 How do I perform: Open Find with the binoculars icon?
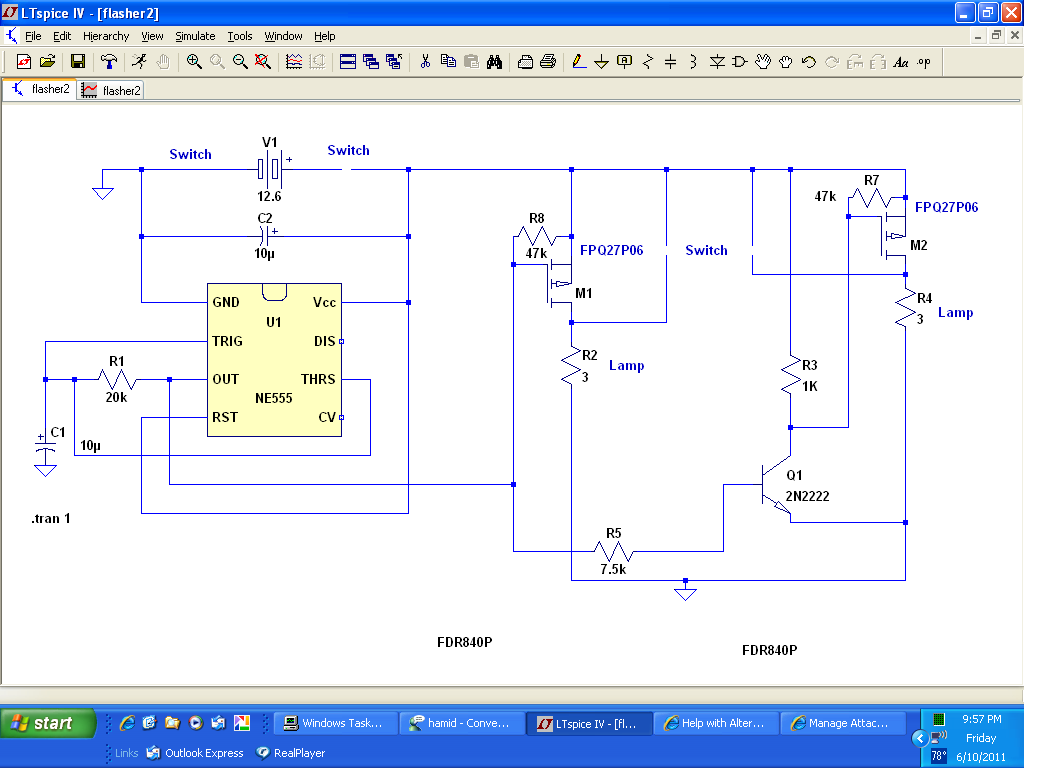tap(494, 62)
